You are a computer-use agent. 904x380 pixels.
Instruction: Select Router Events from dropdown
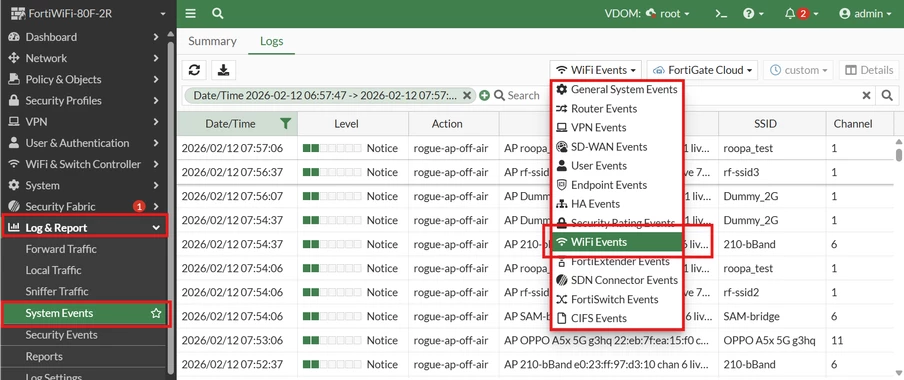click(617, 108)
